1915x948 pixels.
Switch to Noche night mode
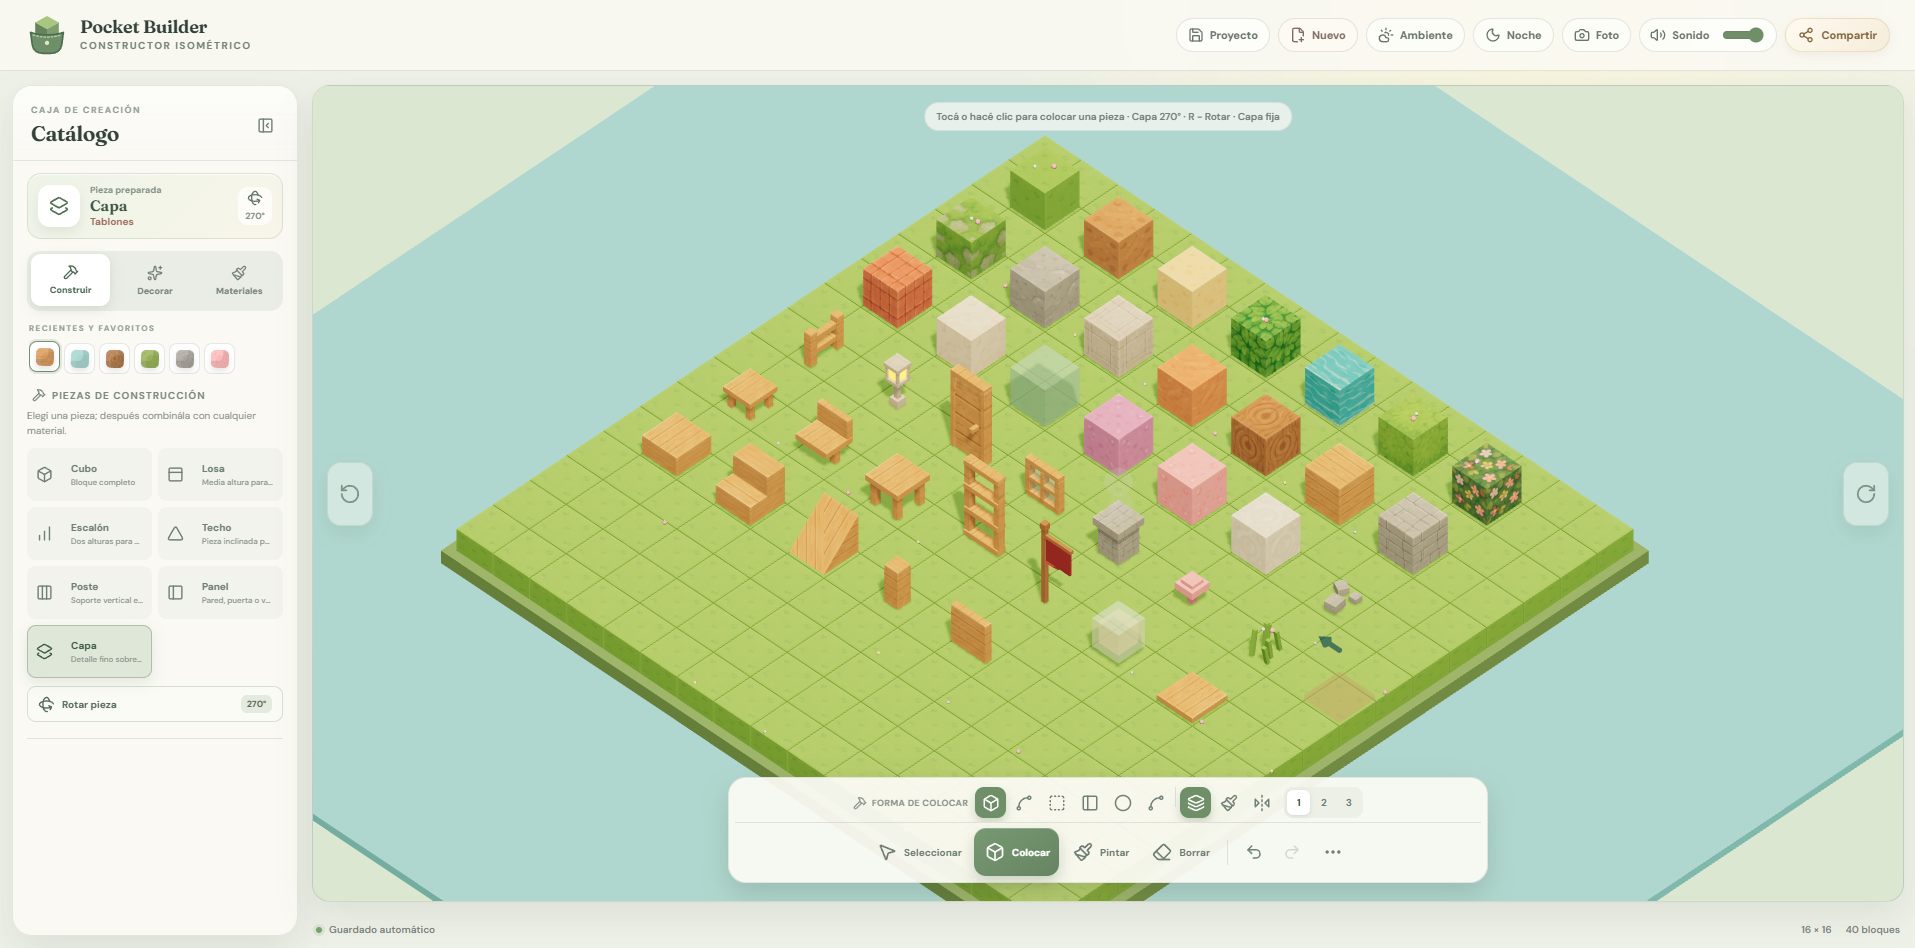click(1514, 35)
